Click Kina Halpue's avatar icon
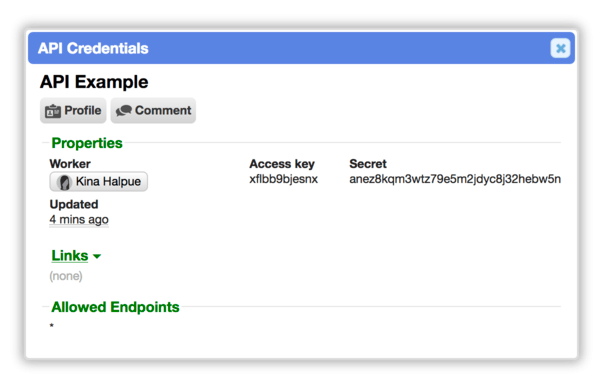Image resolution: width=604 pixels, height=381 pixels. tap(64, 182)
